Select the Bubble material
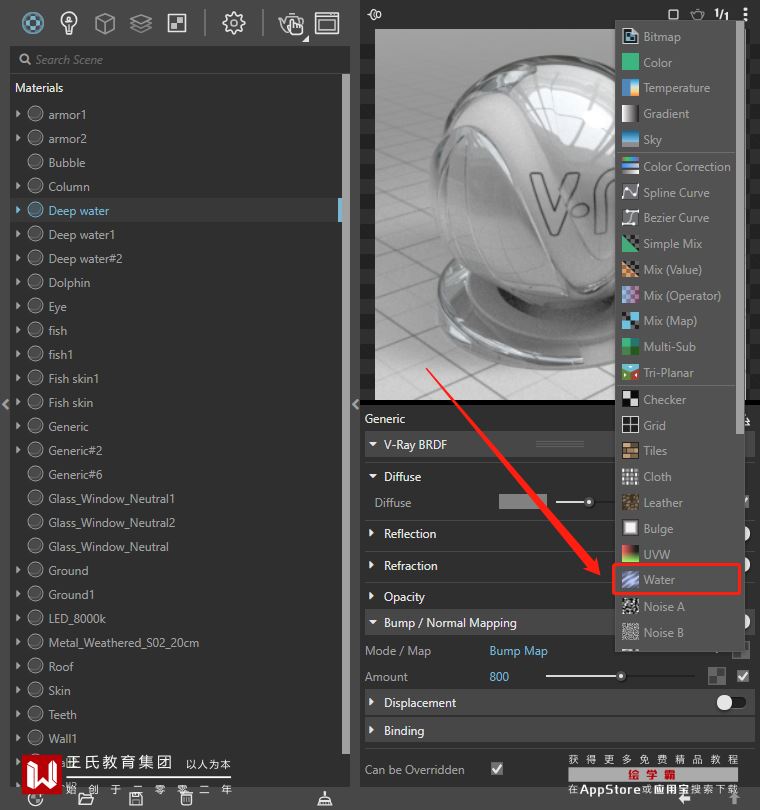 click(x=67, y=162)
